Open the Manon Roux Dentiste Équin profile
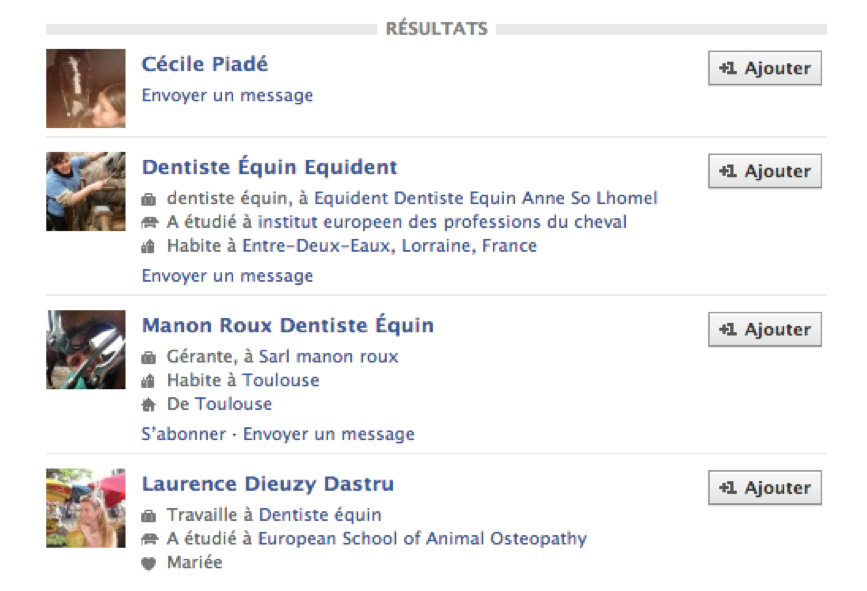The height and width of the screenshot is (591, 867). point(288,326)
